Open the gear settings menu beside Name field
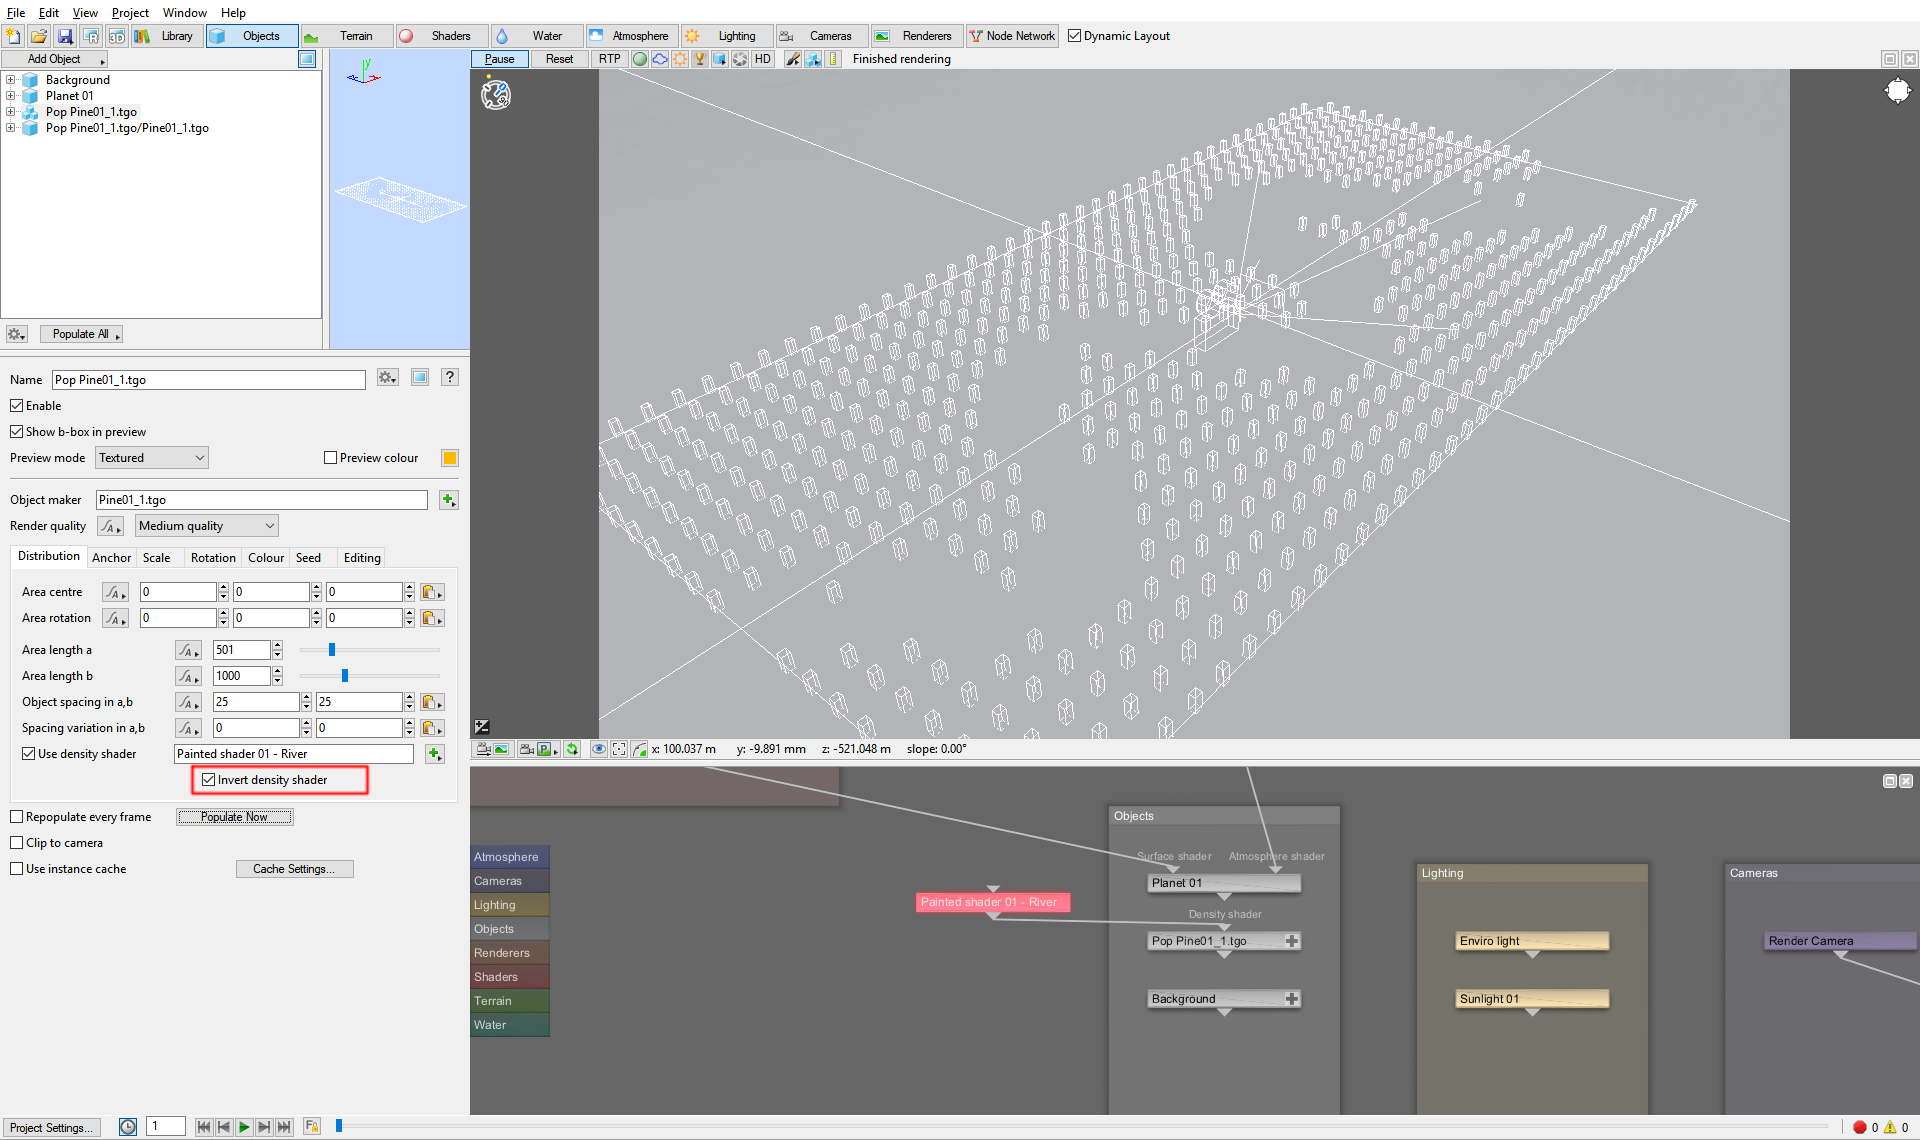This screenshot has width=1920, height=1140. point(388,378)
